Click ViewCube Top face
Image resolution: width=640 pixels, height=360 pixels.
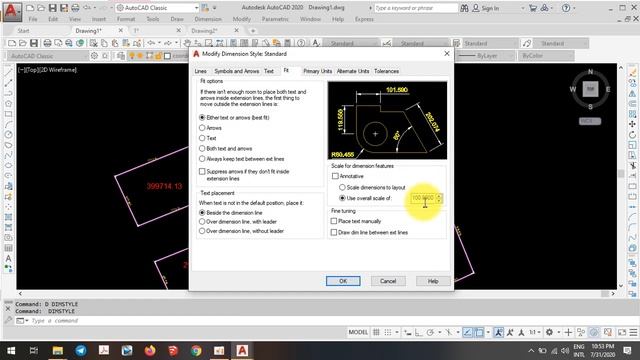coord(590,89)
